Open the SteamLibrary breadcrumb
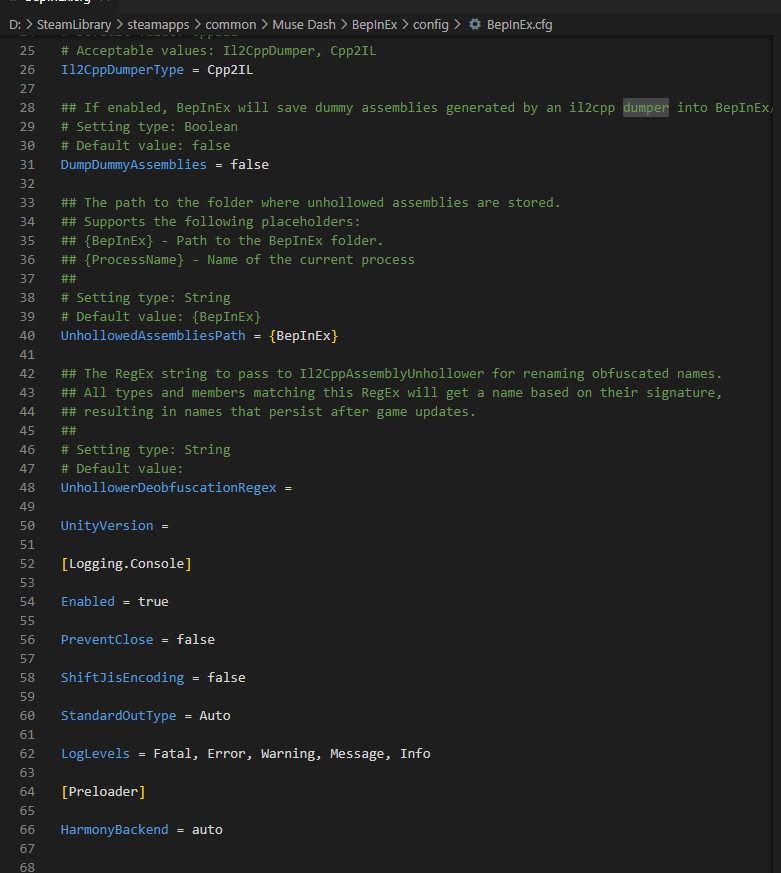The image size is (781, 873). 74,24
